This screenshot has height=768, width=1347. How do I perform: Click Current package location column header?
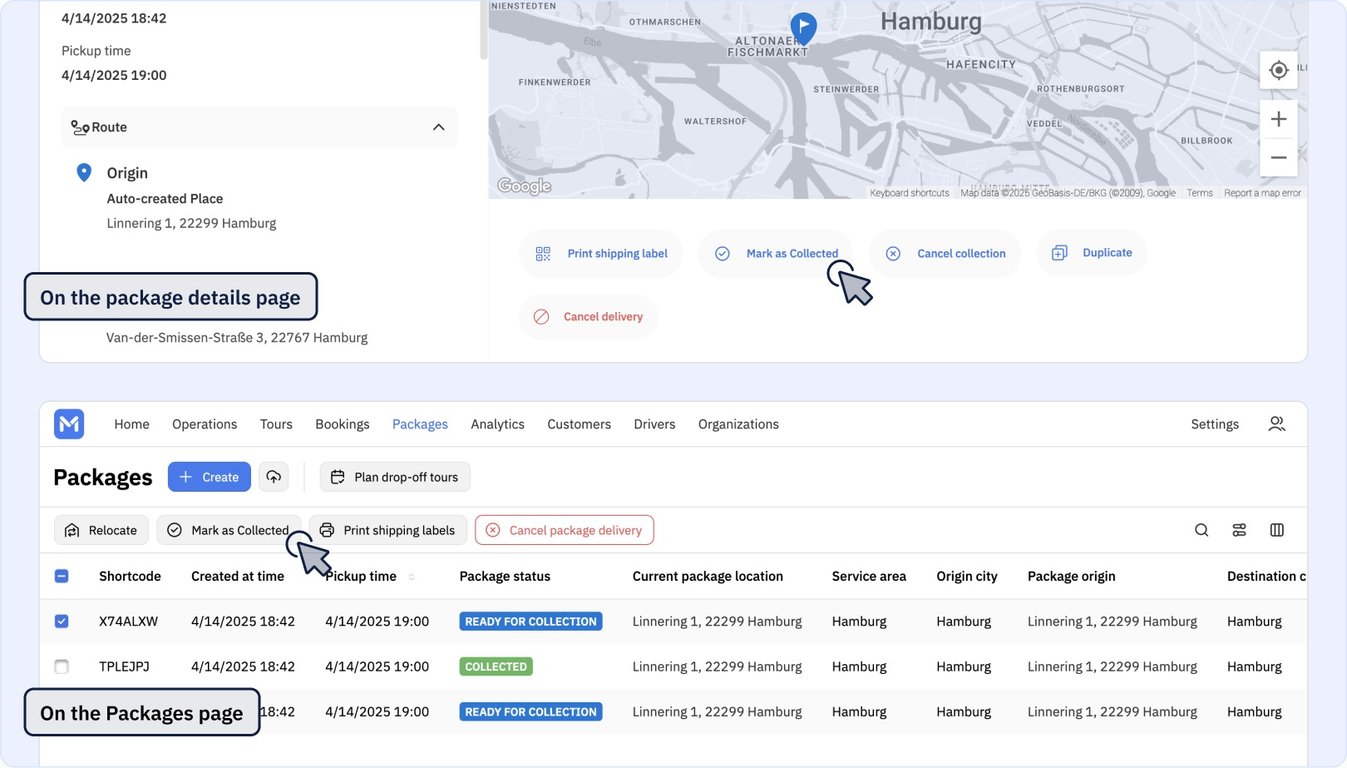click(x=708, y=576)
